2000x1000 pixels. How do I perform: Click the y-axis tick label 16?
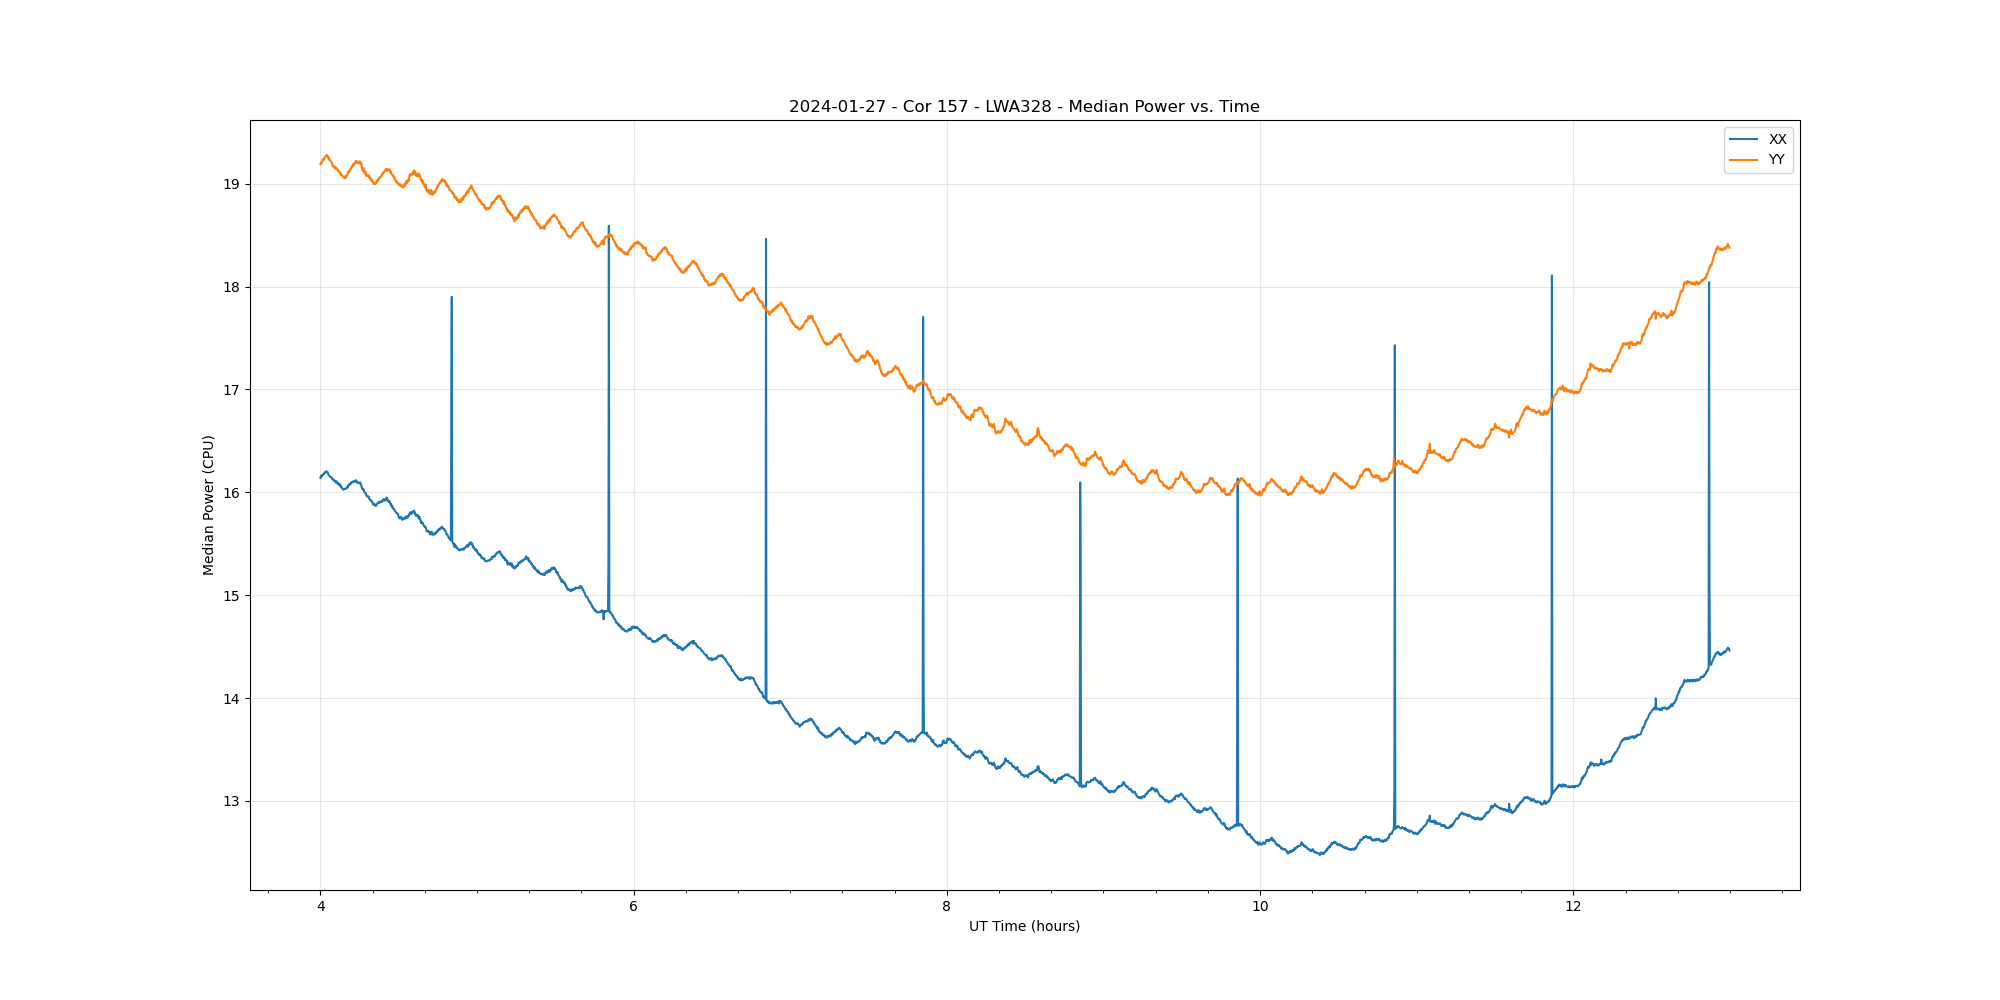click(231, 493)
